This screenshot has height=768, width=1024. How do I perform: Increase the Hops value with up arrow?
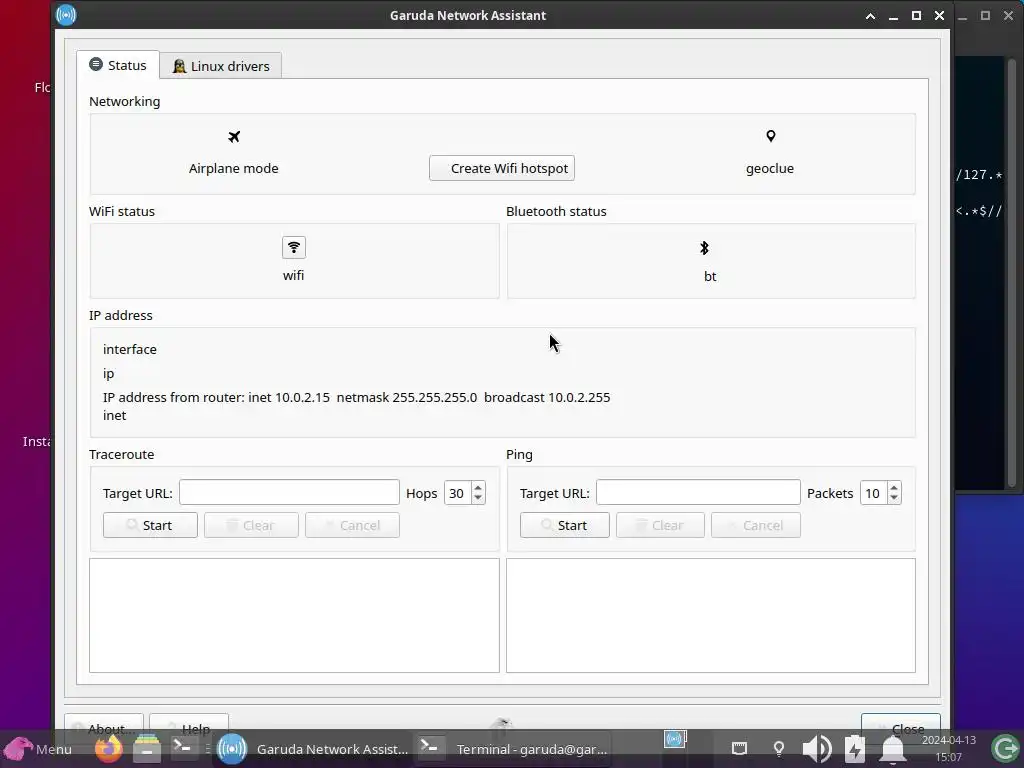tap(478, 487)
